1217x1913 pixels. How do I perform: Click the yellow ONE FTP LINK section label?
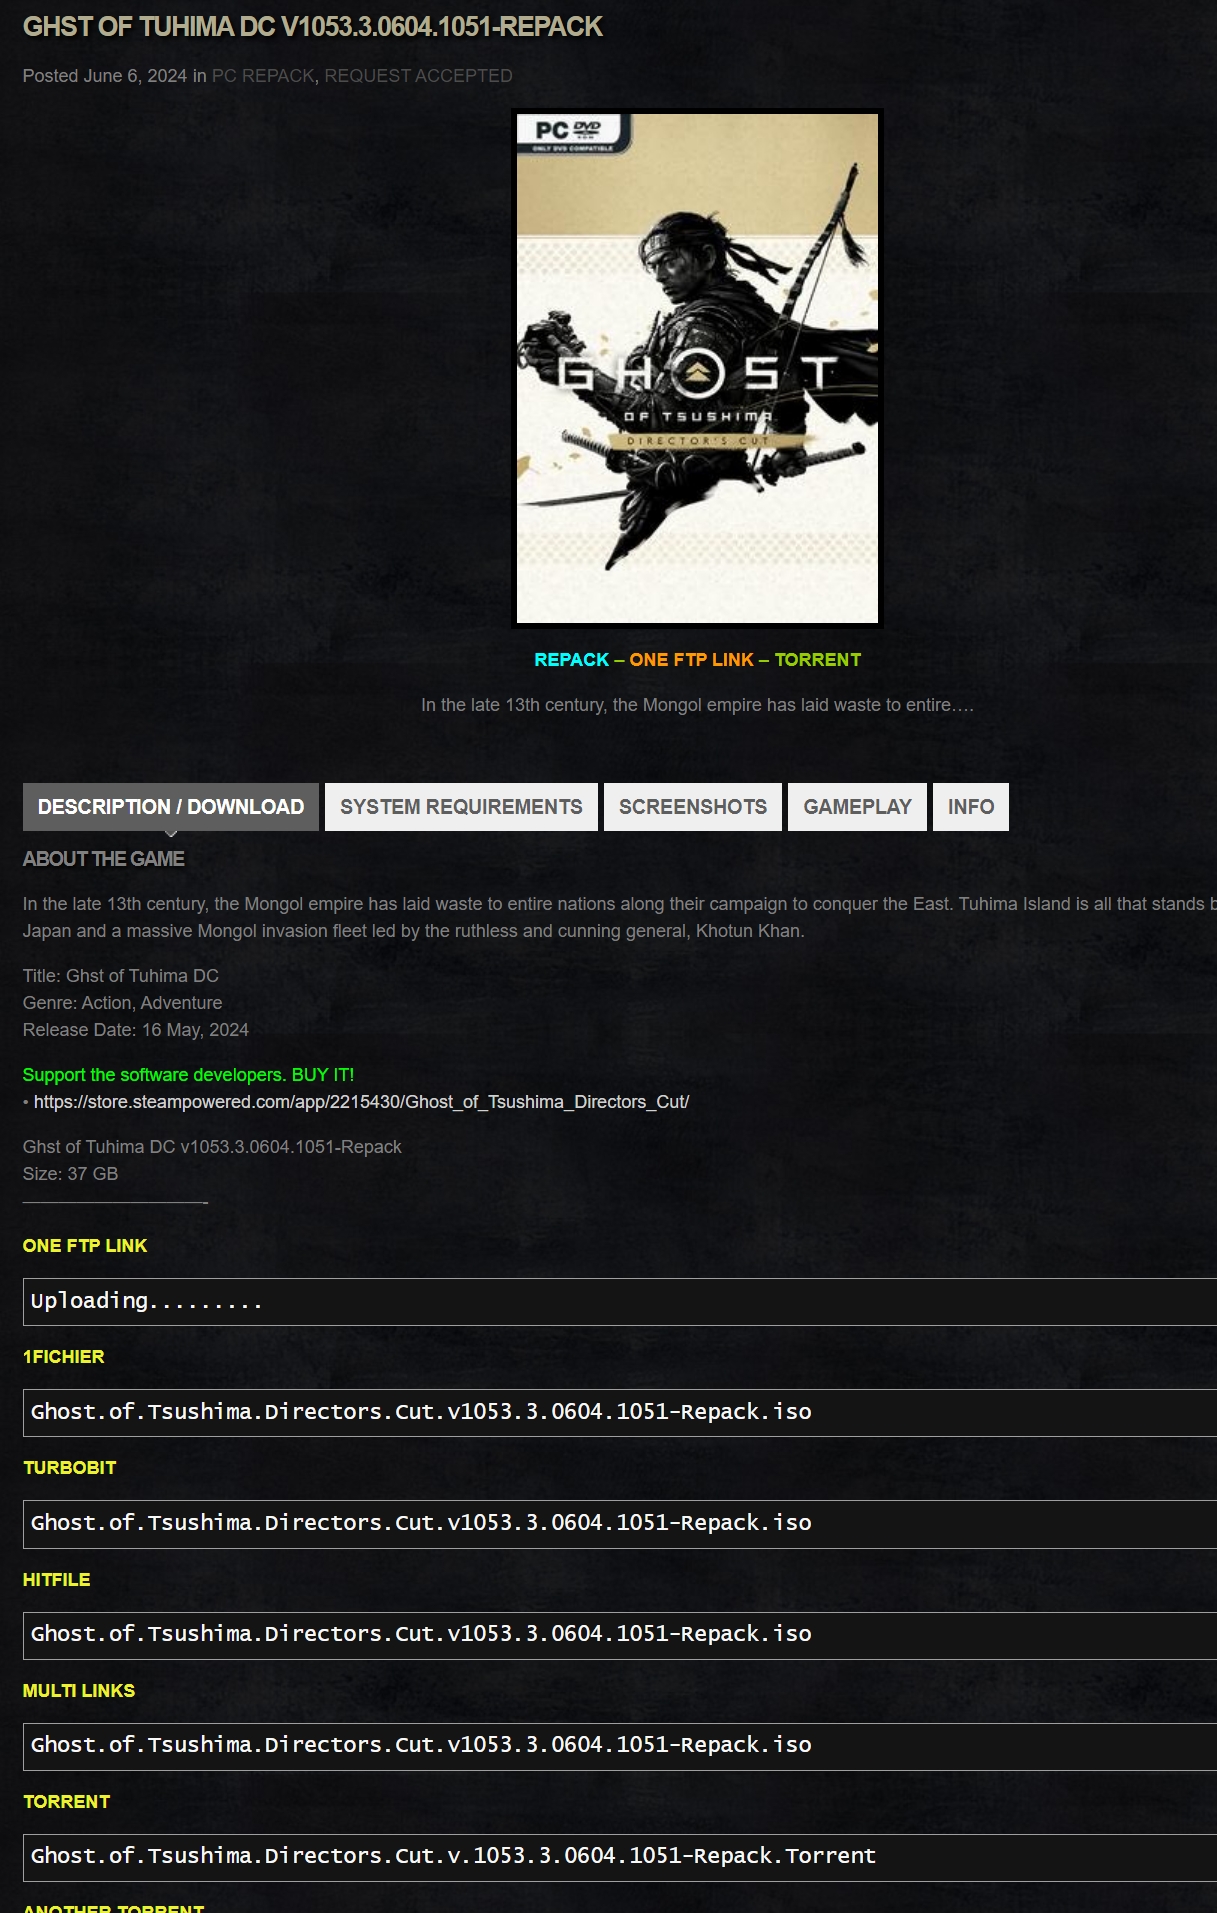click(85, 1246)
